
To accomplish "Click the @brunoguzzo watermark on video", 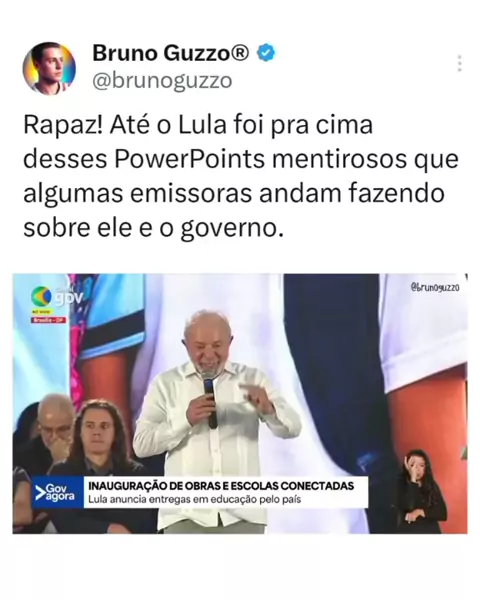I will coord(435,287).
